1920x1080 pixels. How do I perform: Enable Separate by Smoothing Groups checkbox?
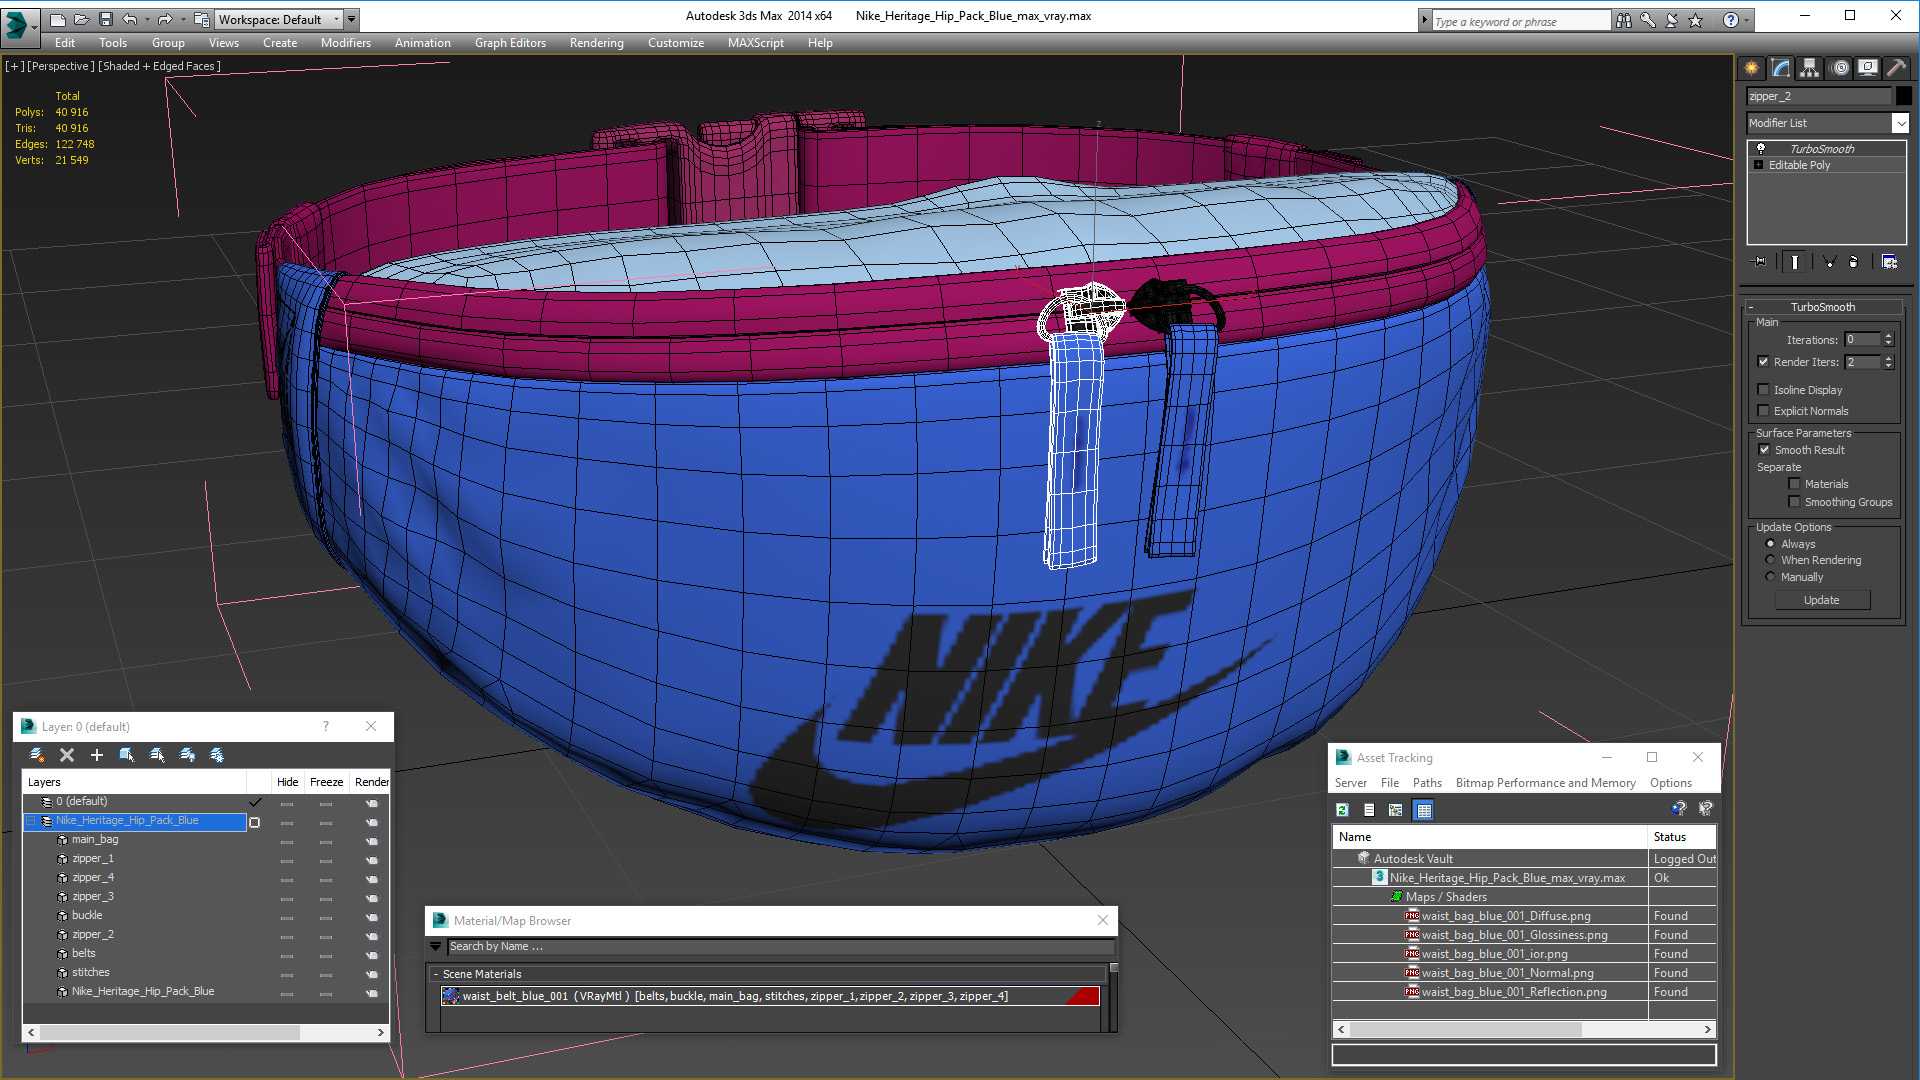click(1795, 502)
